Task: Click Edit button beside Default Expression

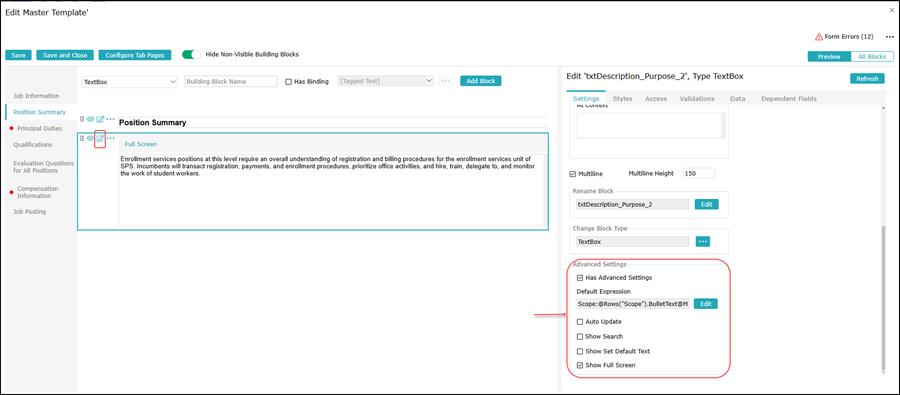Action: pyautogui.click(x=706, y=304)
